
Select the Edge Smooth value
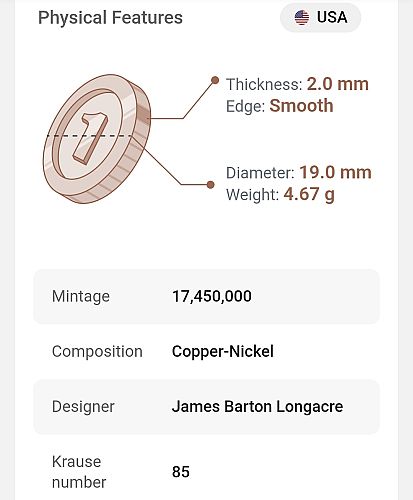tap(301, 106)
